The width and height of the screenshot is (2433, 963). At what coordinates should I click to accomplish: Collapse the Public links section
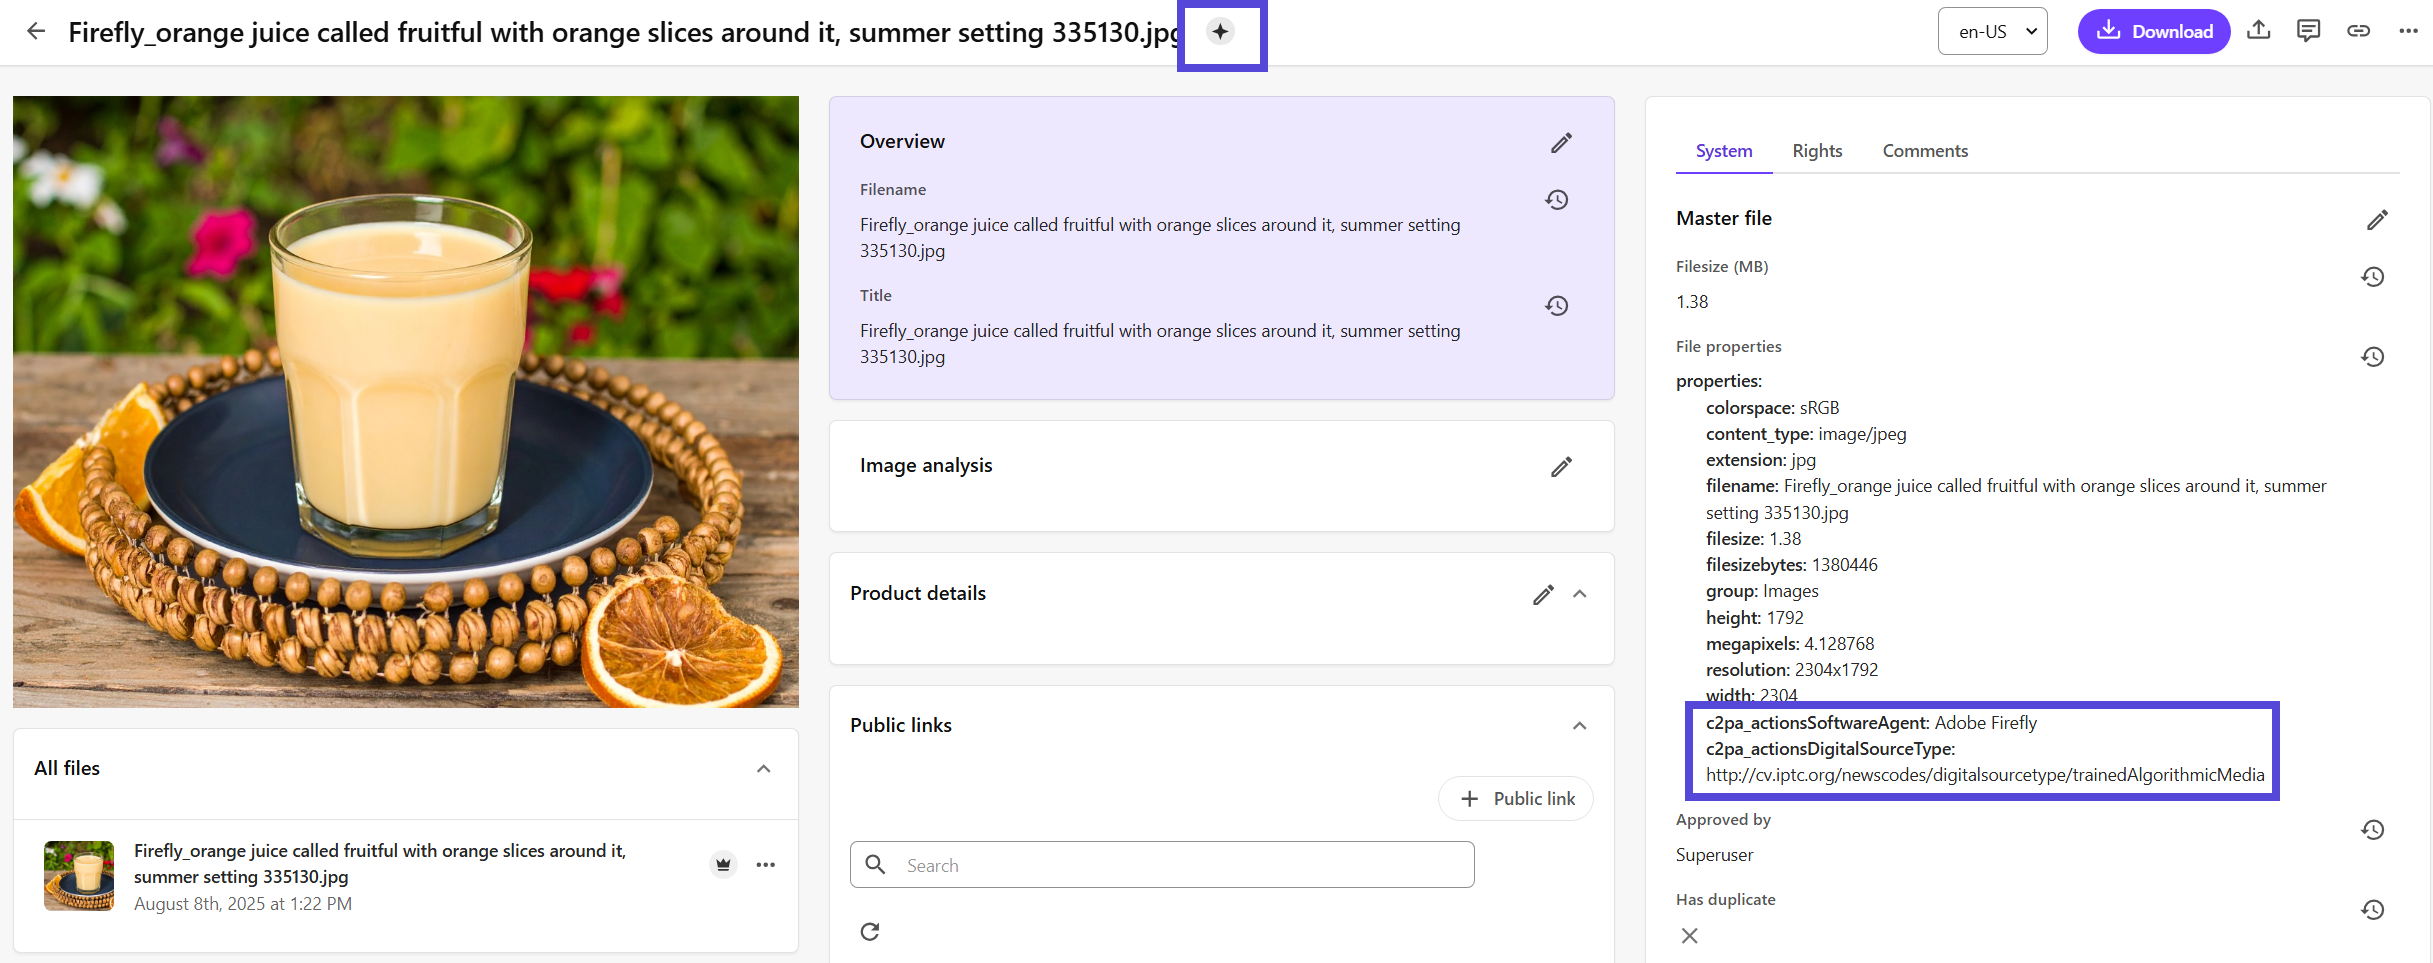[1579, 725]
